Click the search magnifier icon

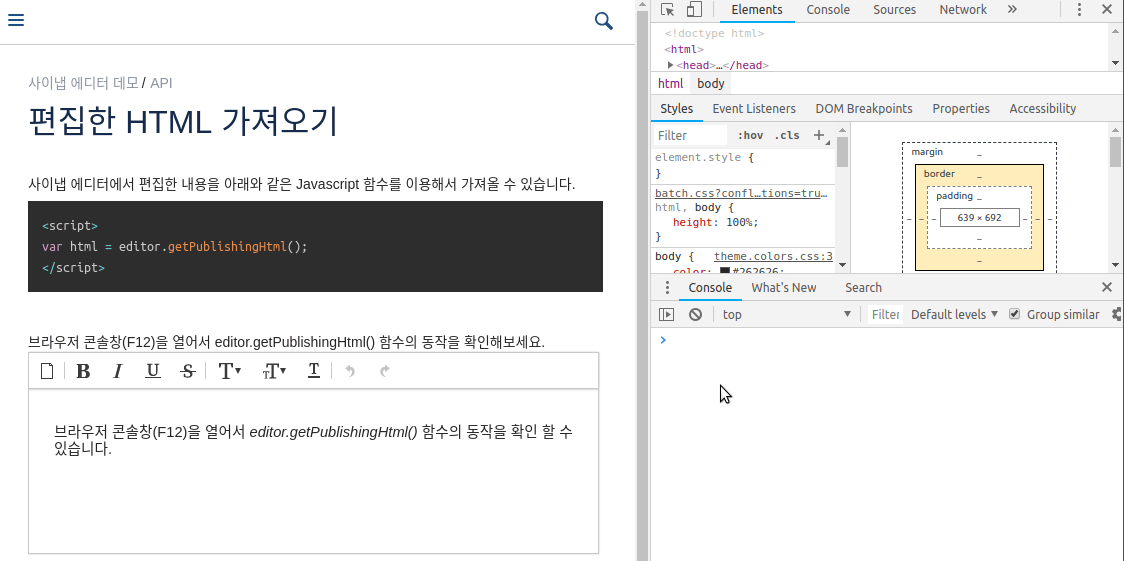pos(603,21)
